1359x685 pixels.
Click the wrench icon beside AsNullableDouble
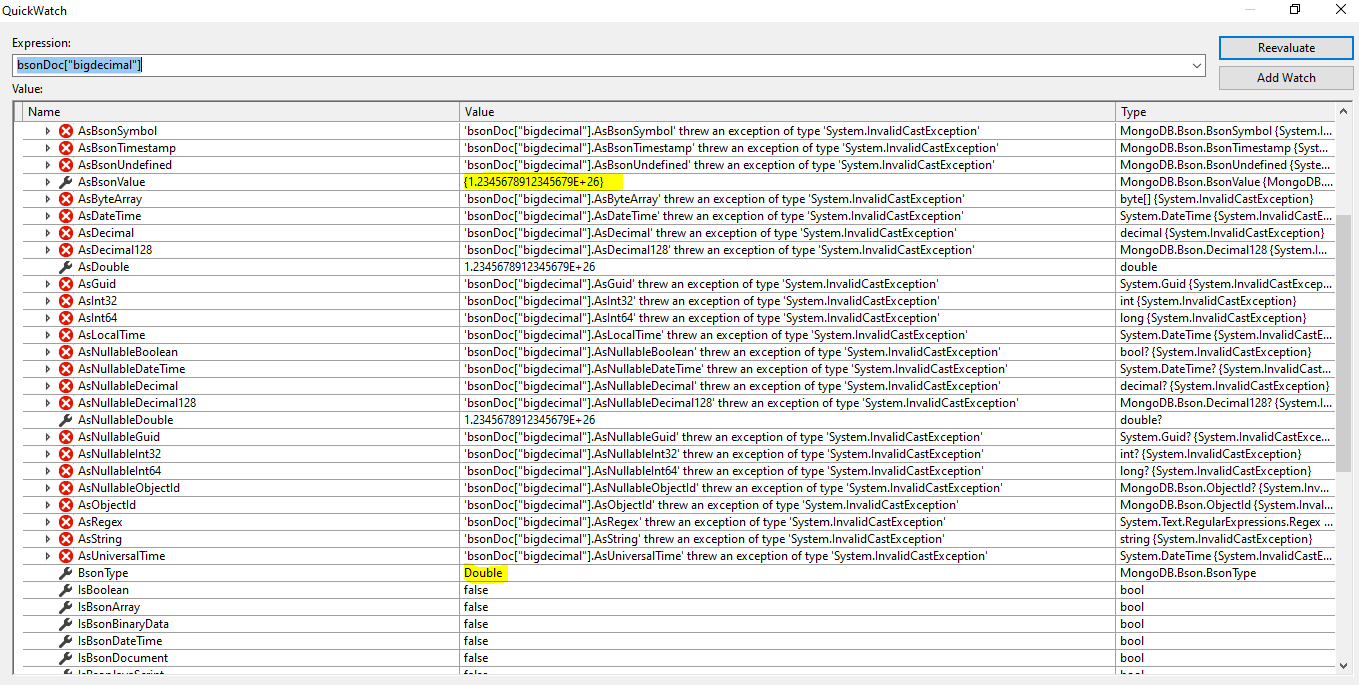click(66, 420)
